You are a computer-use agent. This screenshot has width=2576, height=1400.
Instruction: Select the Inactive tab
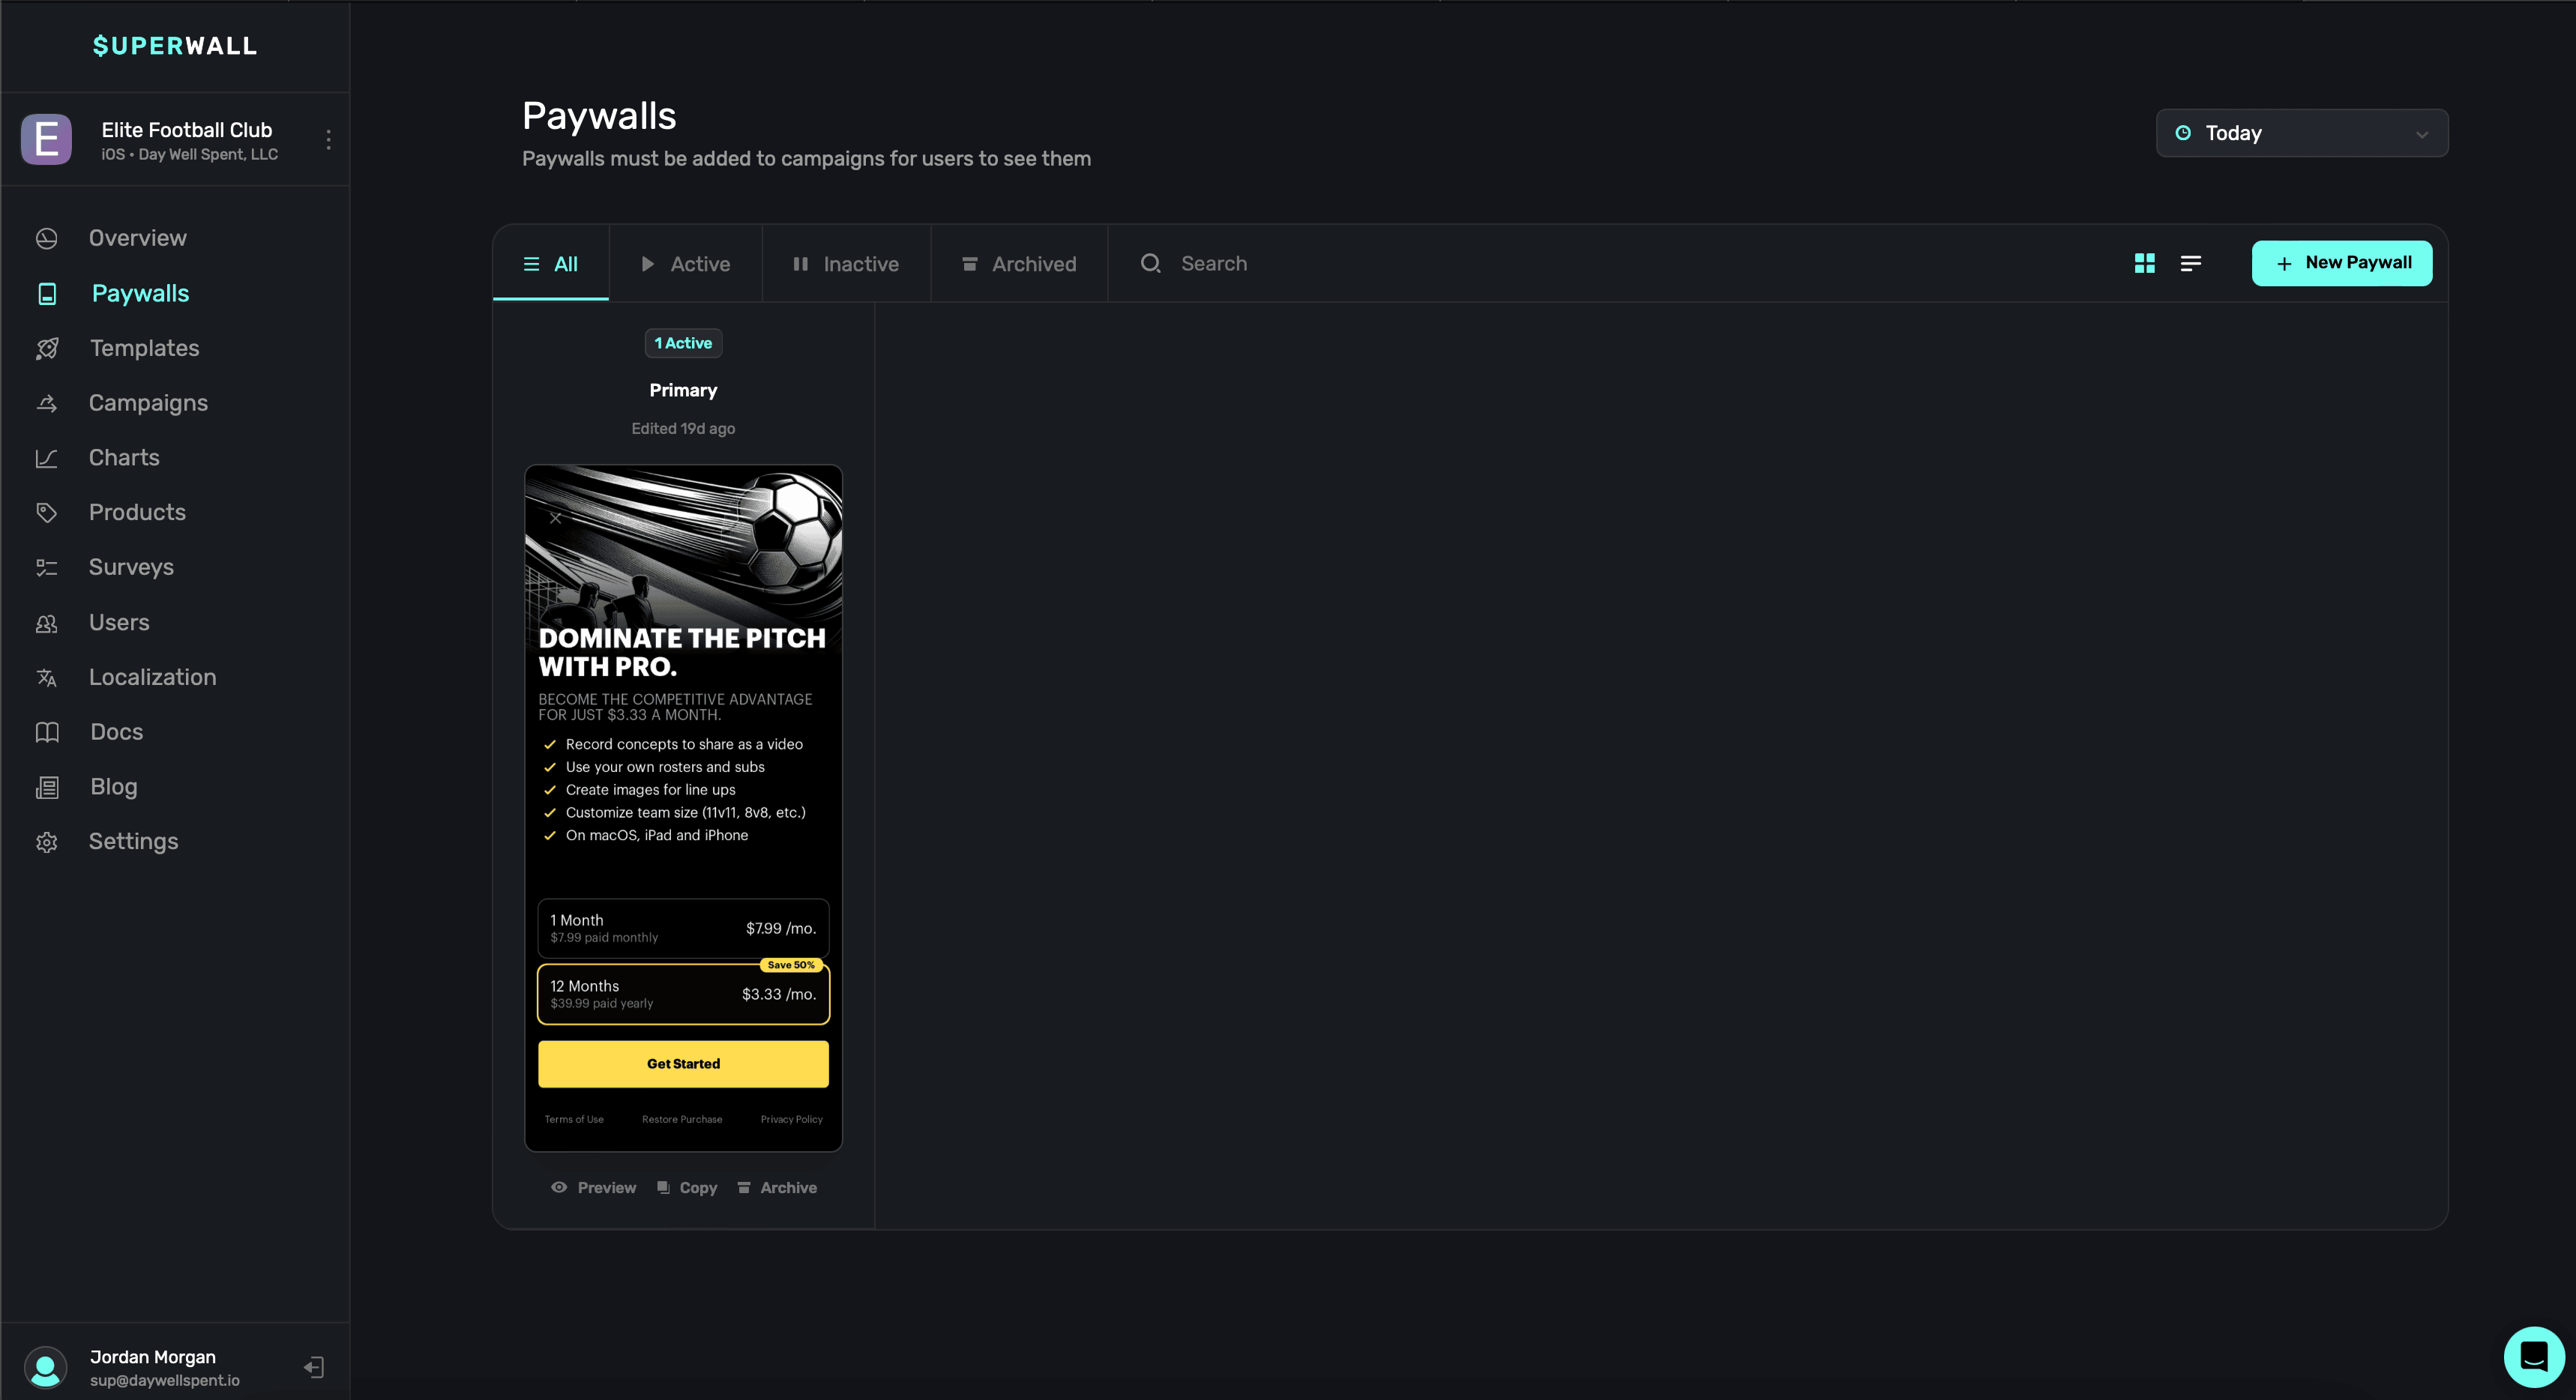tap(846, 263)
